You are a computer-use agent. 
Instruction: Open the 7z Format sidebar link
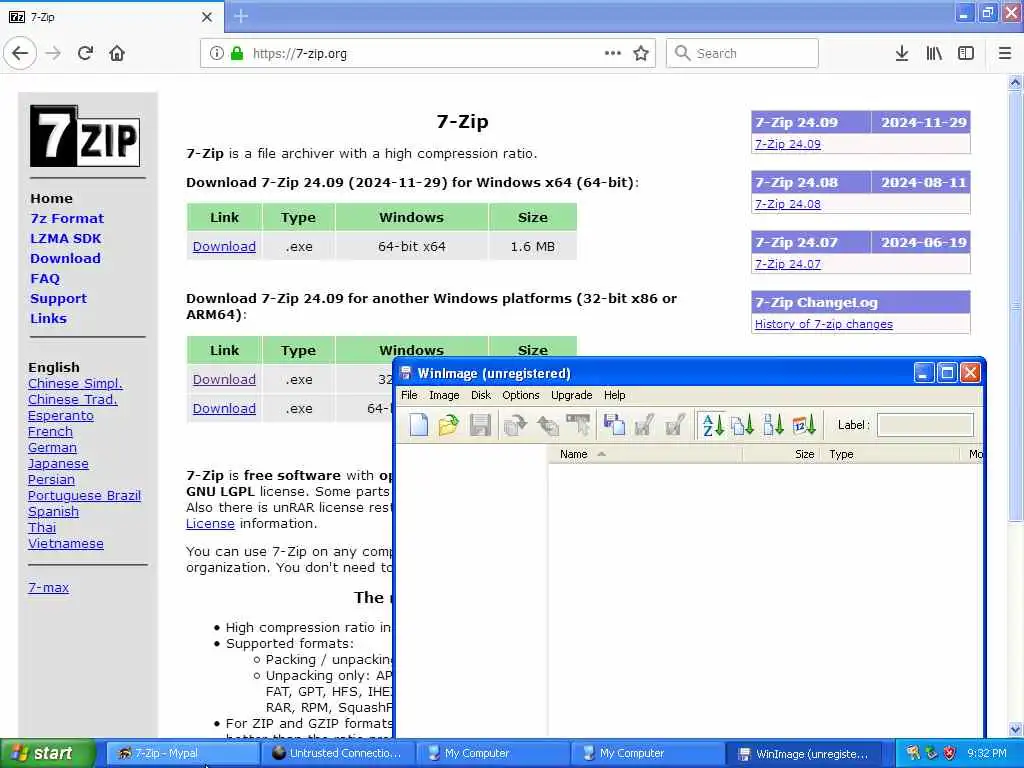(x=67, y=219)
